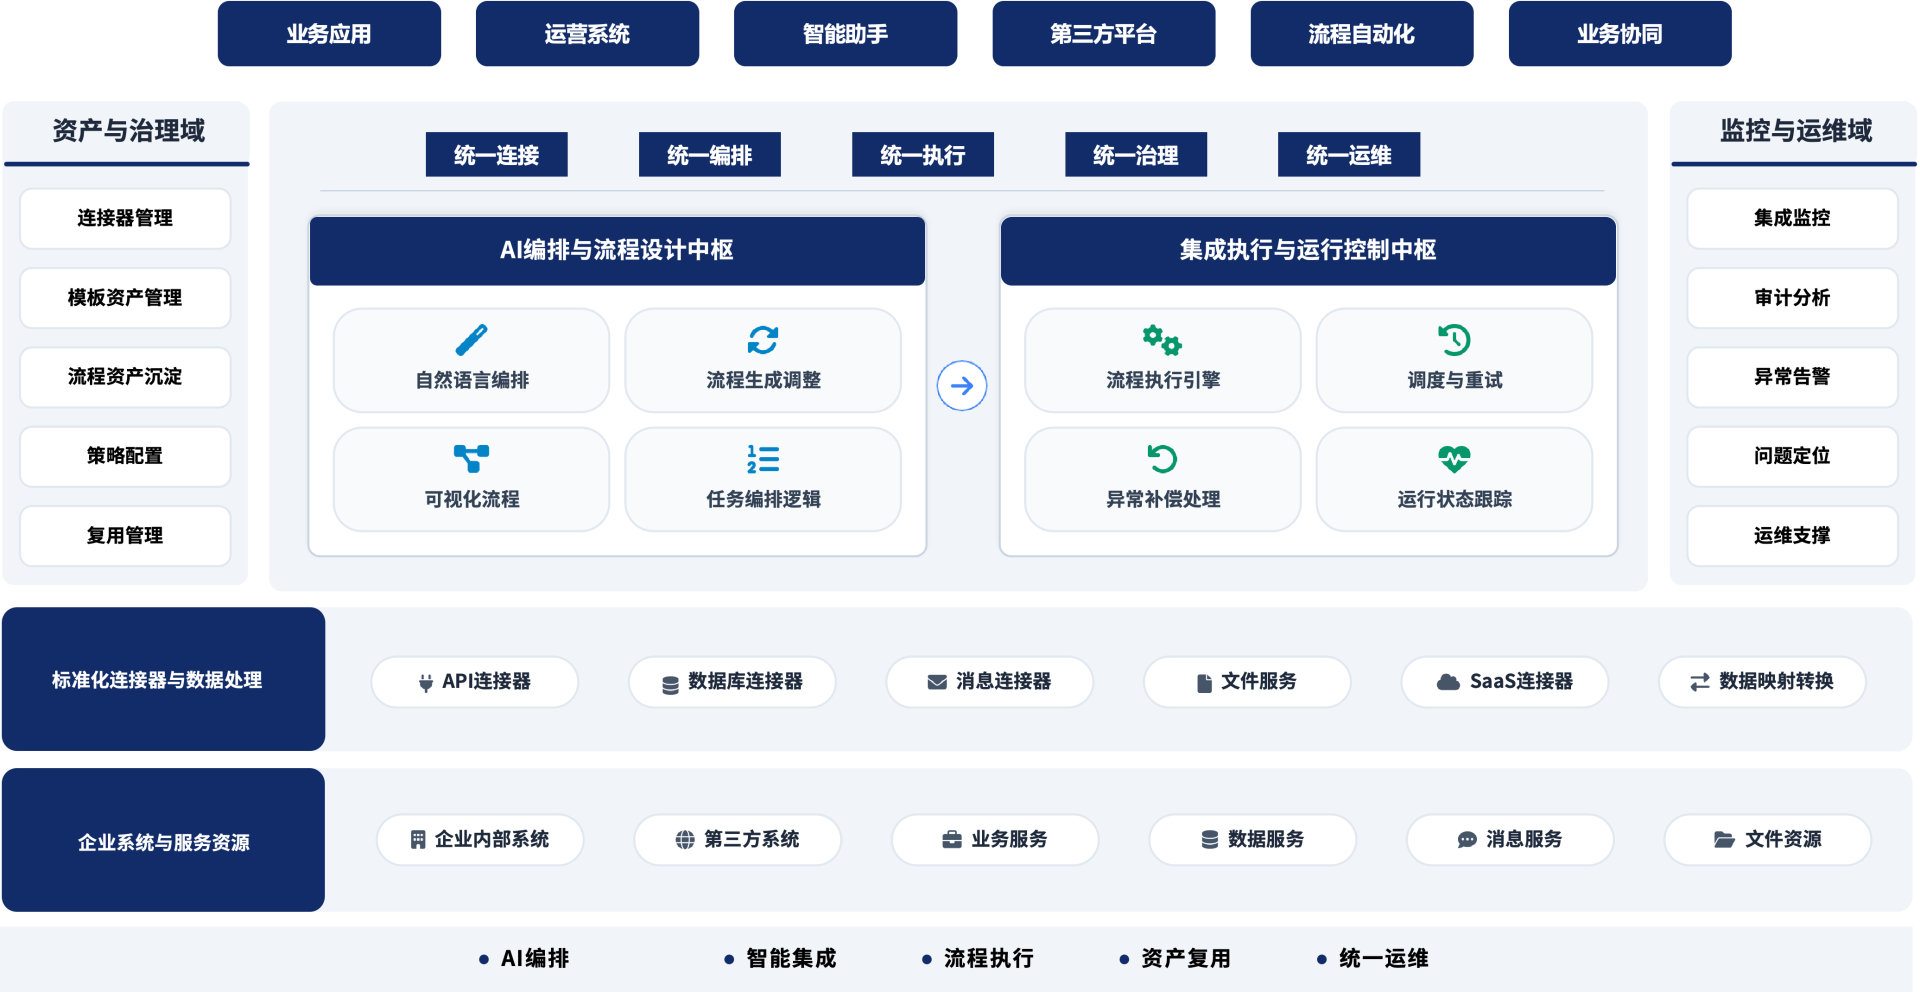Click the 业务应用 button at top
This screenshot has height=992, width=1920.
pos(329,34)
